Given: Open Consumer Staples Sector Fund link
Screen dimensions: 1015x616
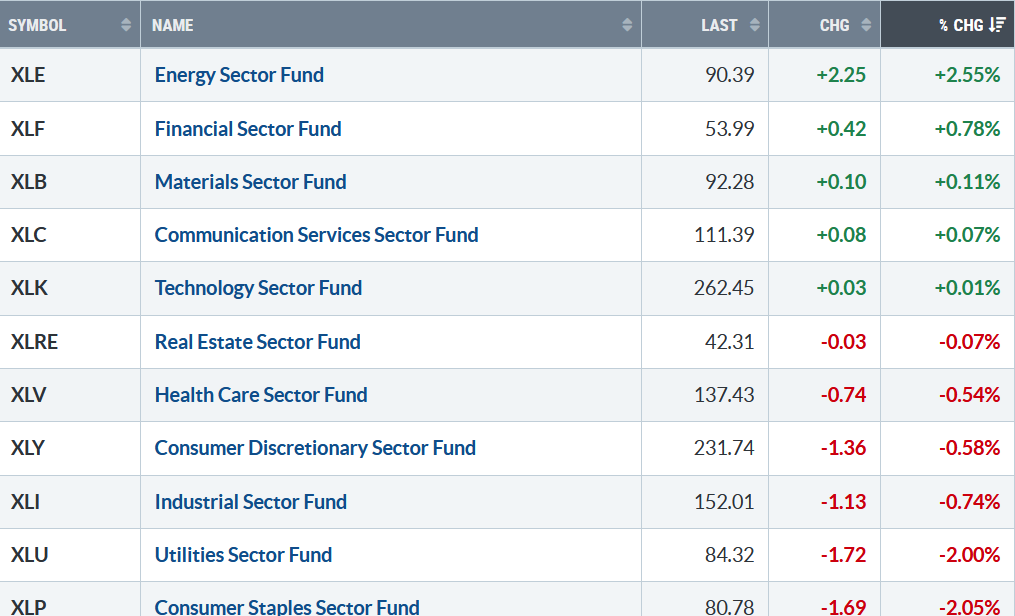Looking at the screenshot, I should click(287, 606).
